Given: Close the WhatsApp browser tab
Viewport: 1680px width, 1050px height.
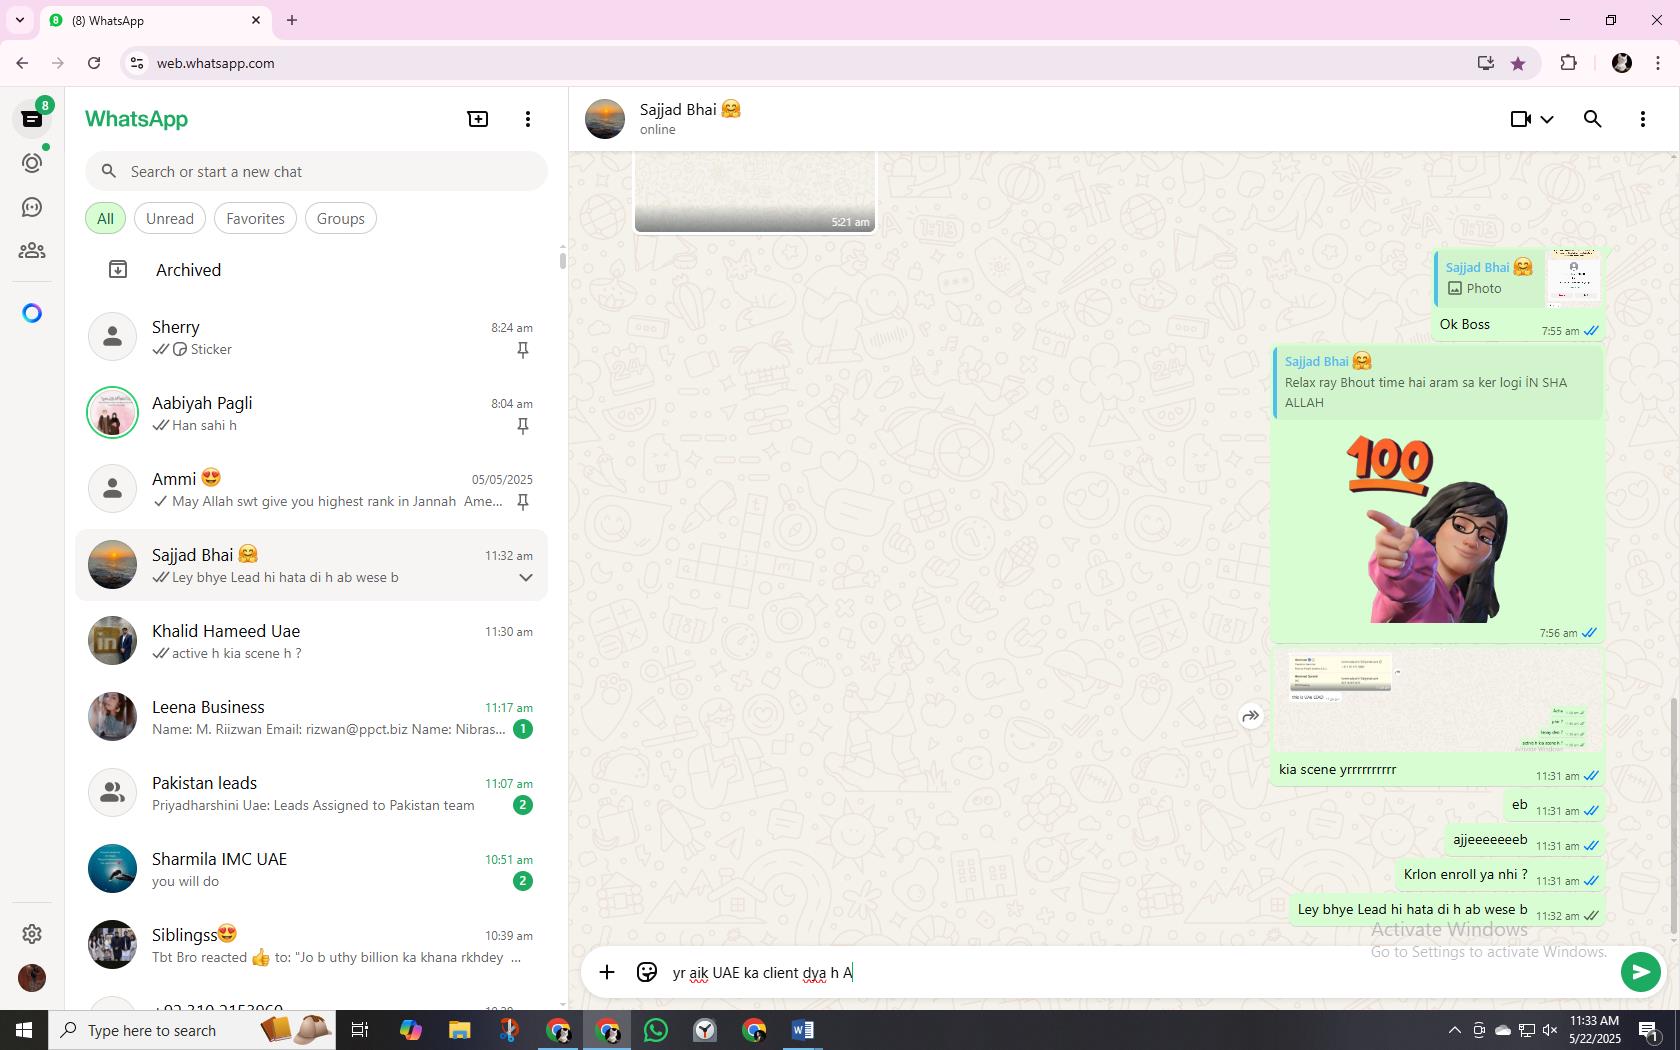Looking at the screenshot, I should pyautogui.click(x=256, y=20).
